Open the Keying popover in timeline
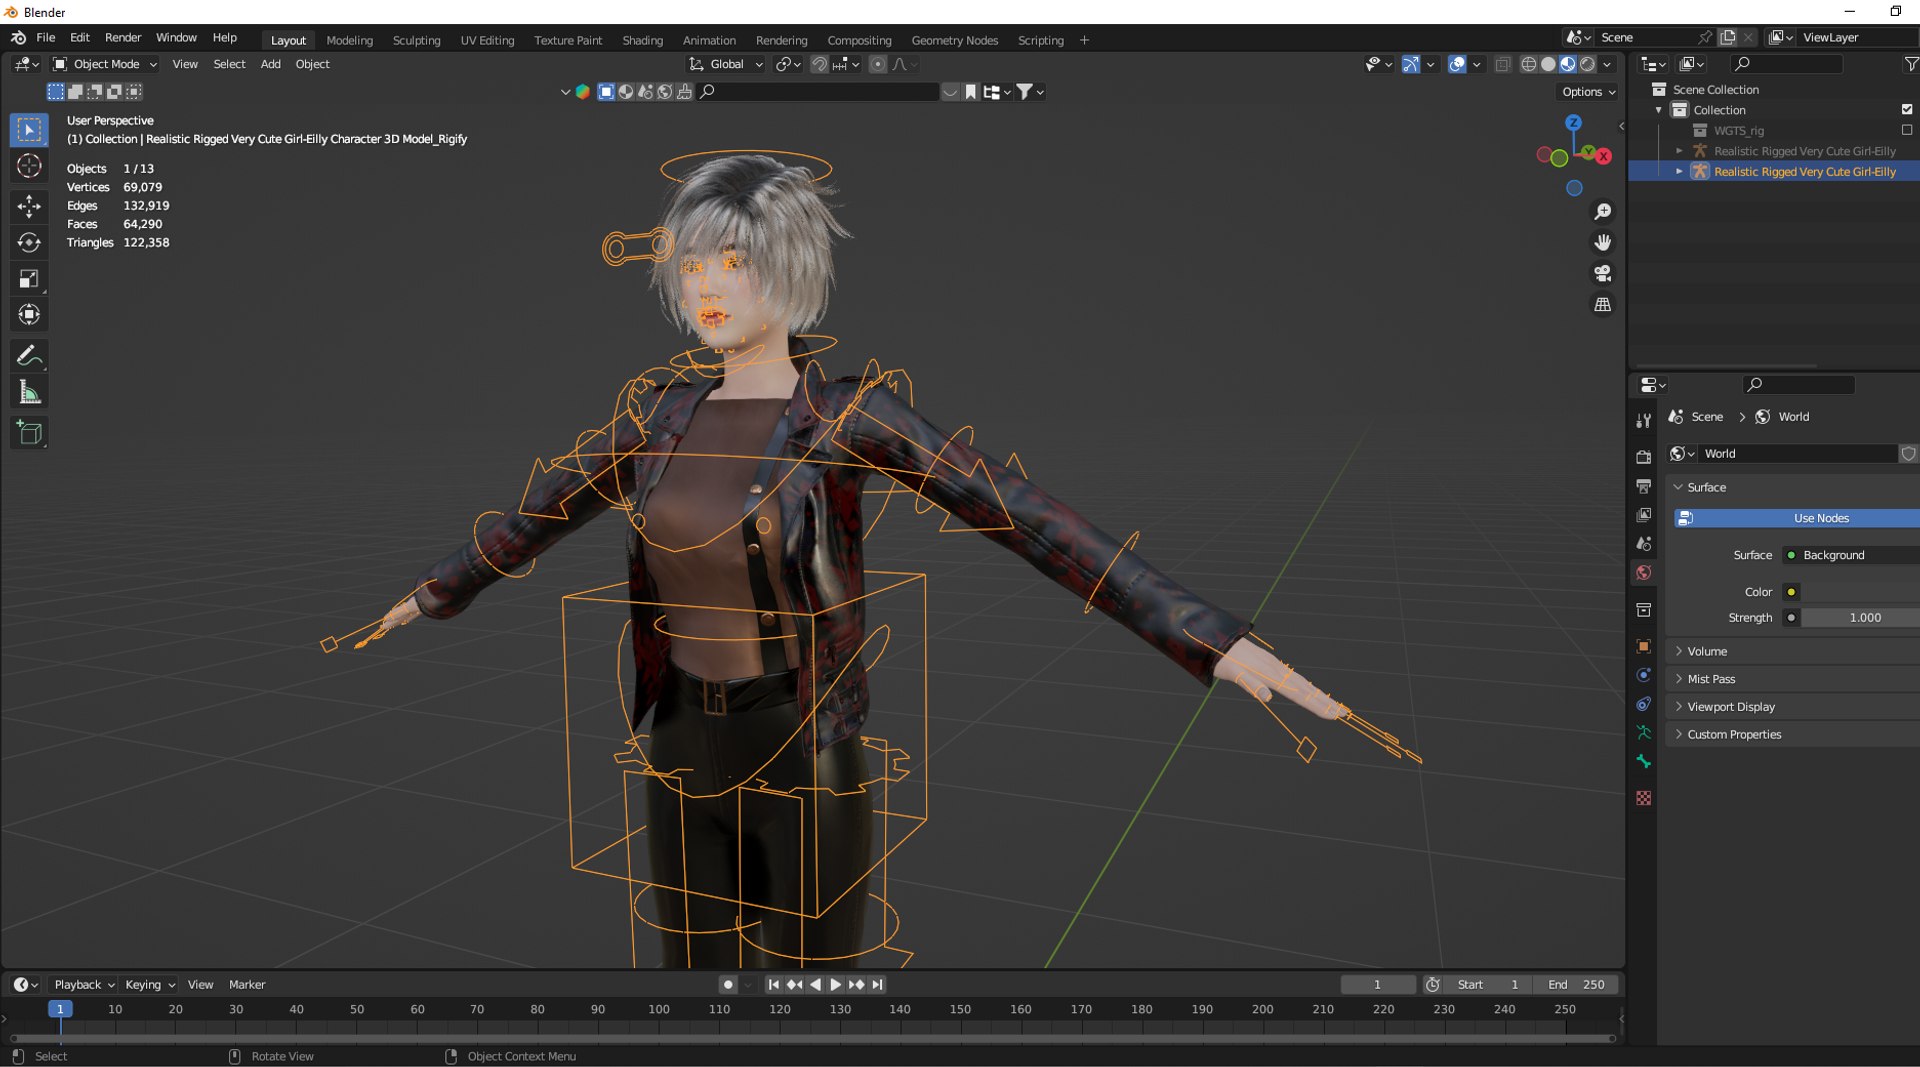 (150, 985)
